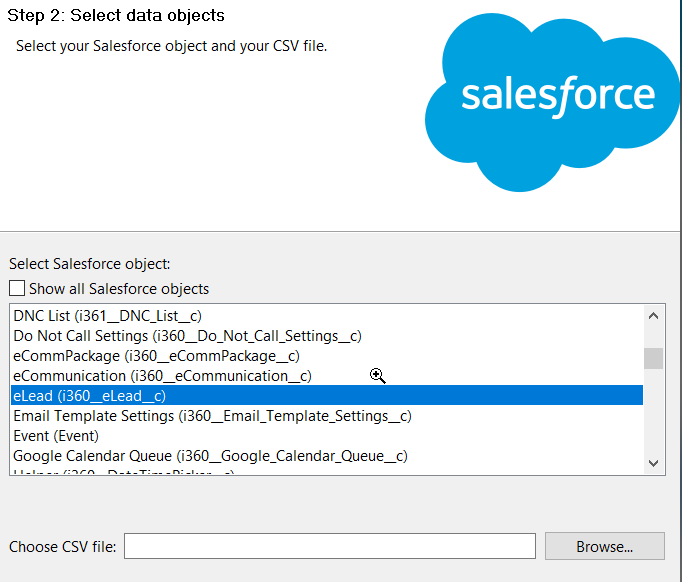This screenshot has width=682, height=582.
Task: Enable Show all Salesforce objects checkbox
Action: tap(17, 288)
